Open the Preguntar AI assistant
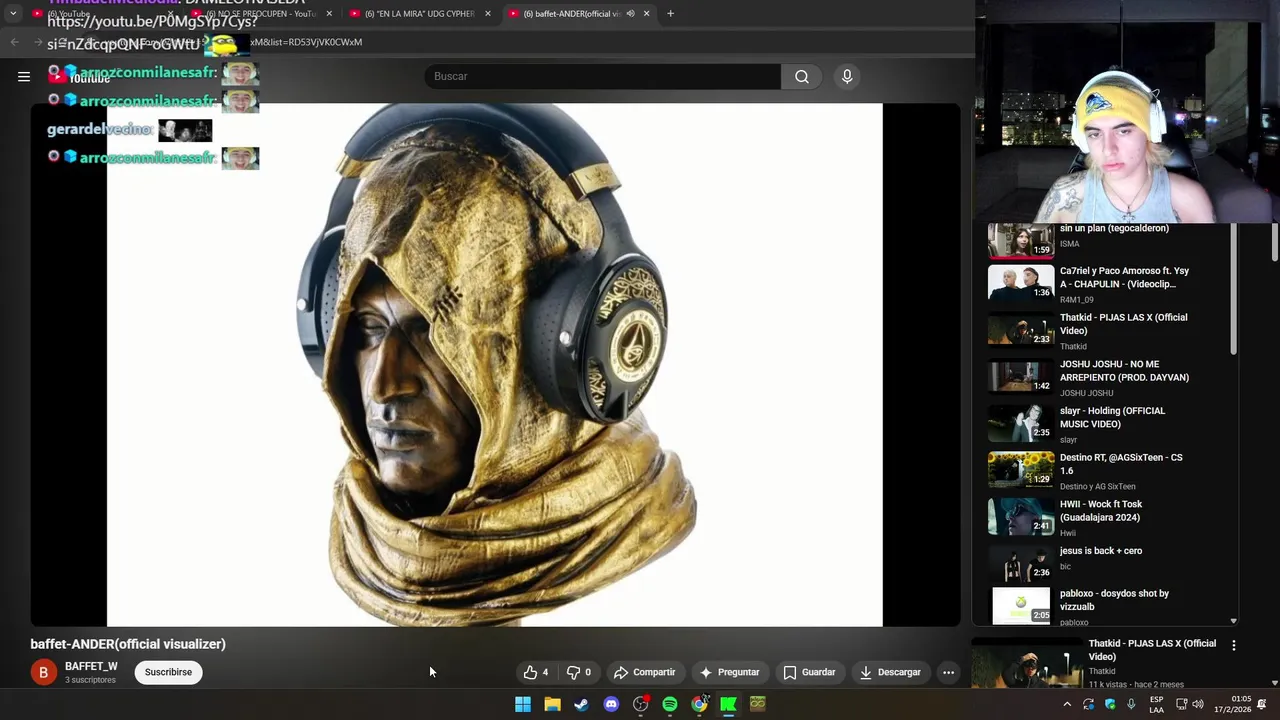 click(x=729, y=672)
